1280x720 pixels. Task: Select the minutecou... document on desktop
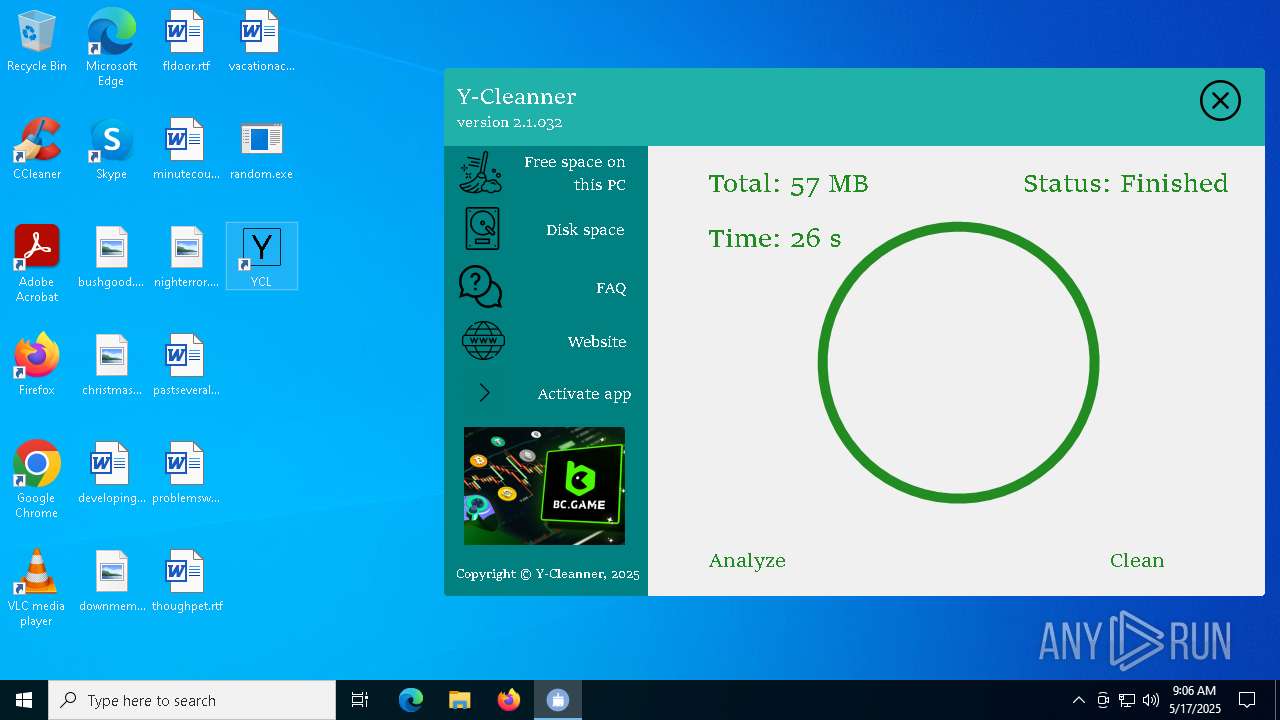(186, 150)
